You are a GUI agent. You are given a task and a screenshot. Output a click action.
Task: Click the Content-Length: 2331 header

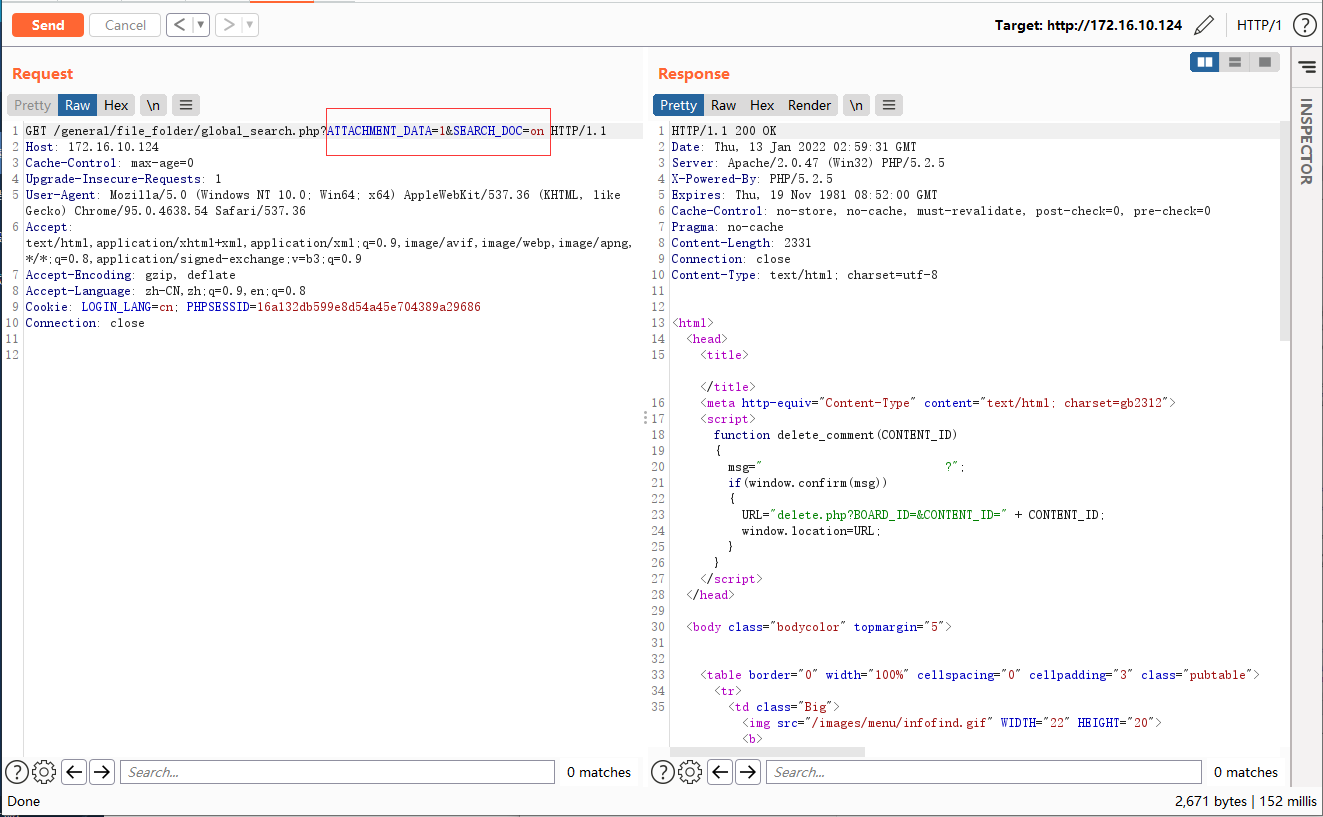[741, 243]
